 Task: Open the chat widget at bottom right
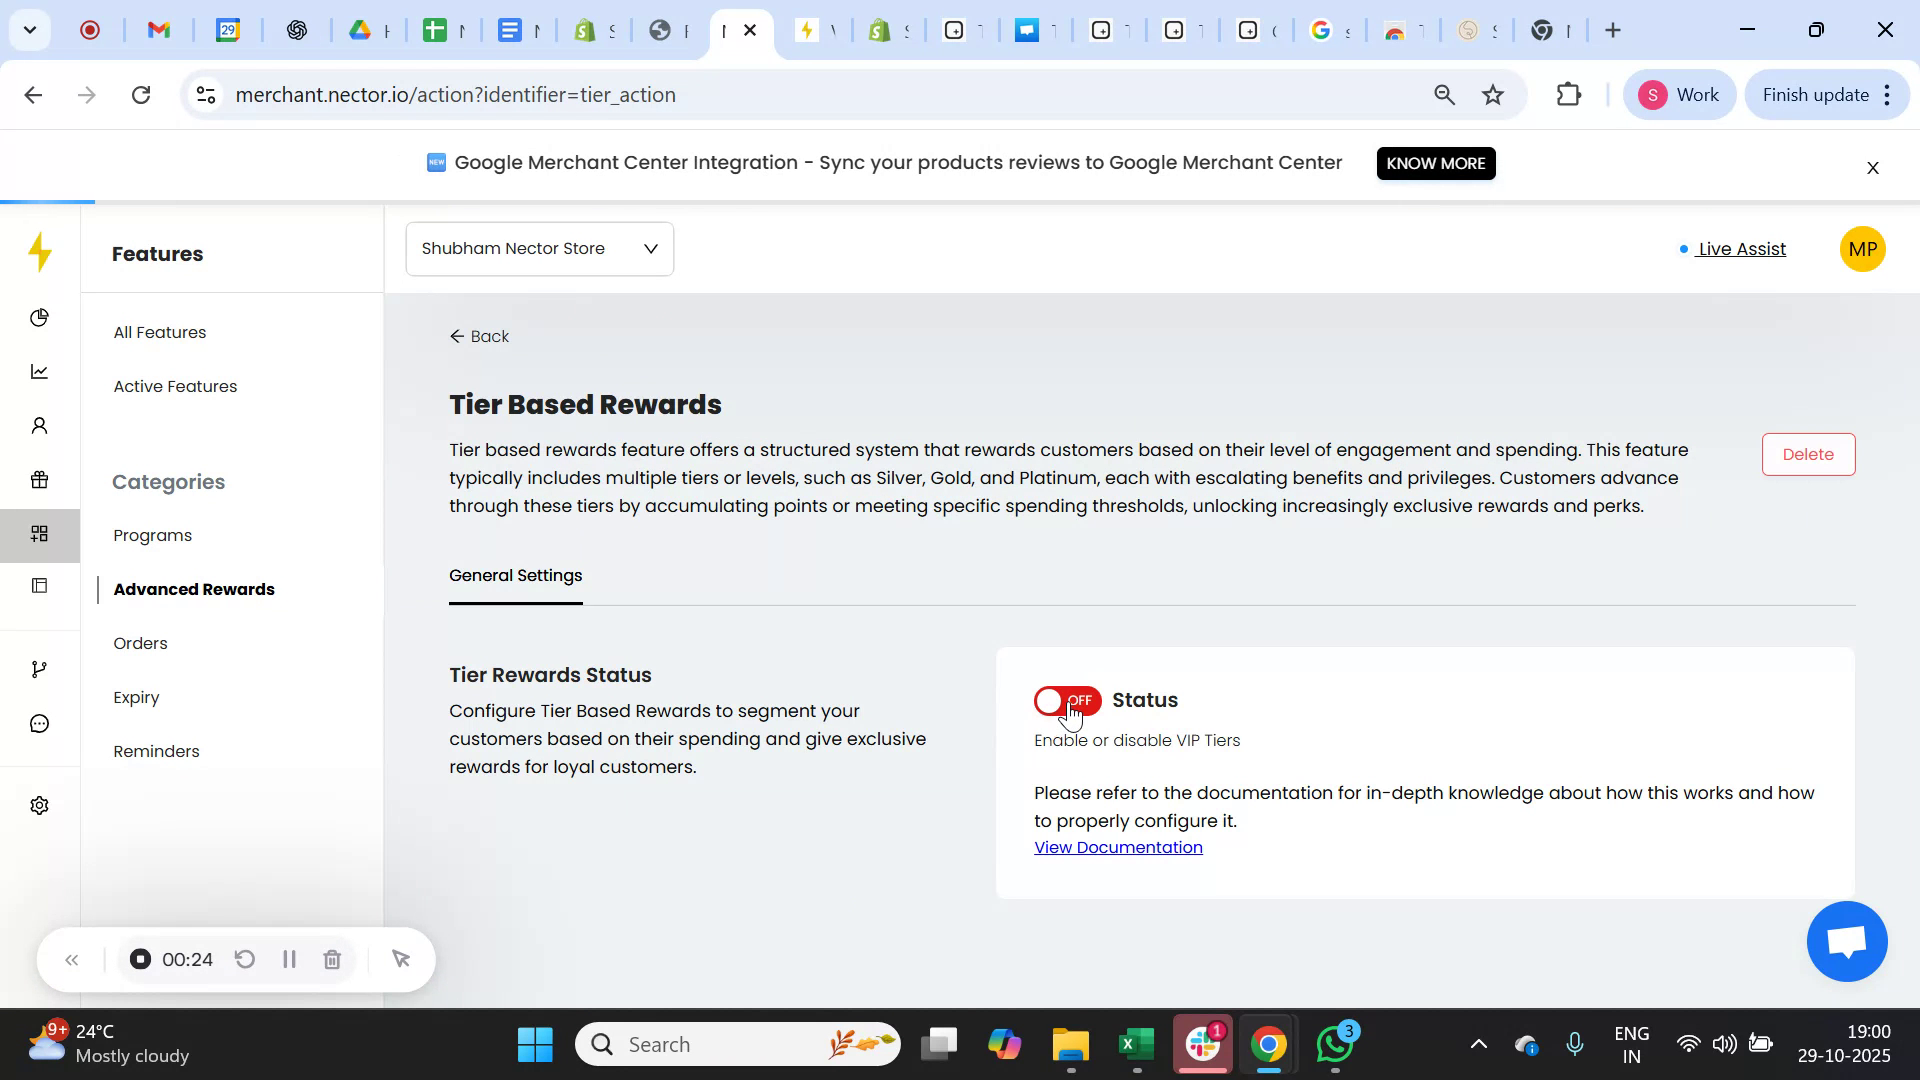pyautogui.click(x=1846, y=941)
